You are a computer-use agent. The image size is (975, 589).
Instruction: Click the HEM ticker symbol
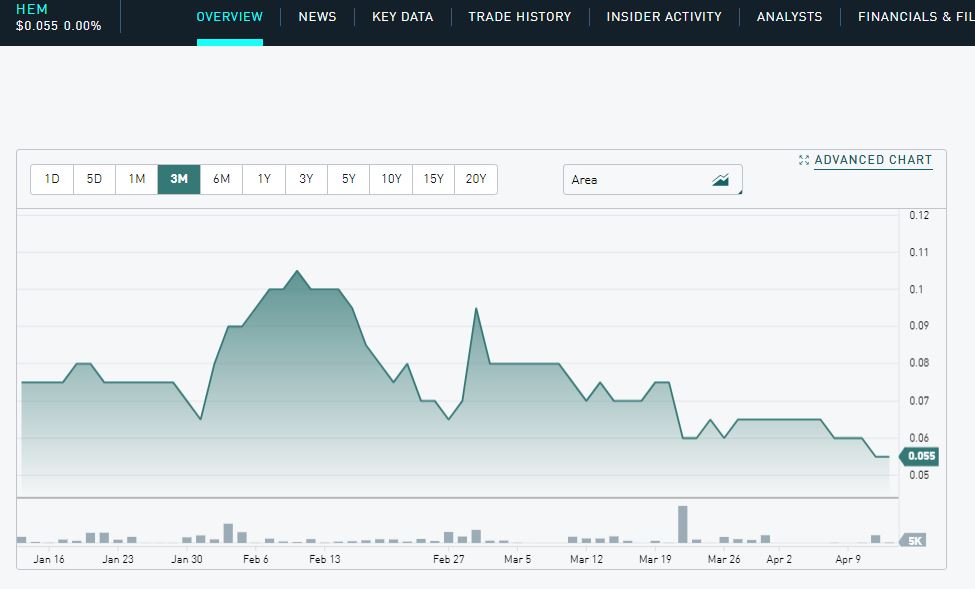tap(30, 9)
